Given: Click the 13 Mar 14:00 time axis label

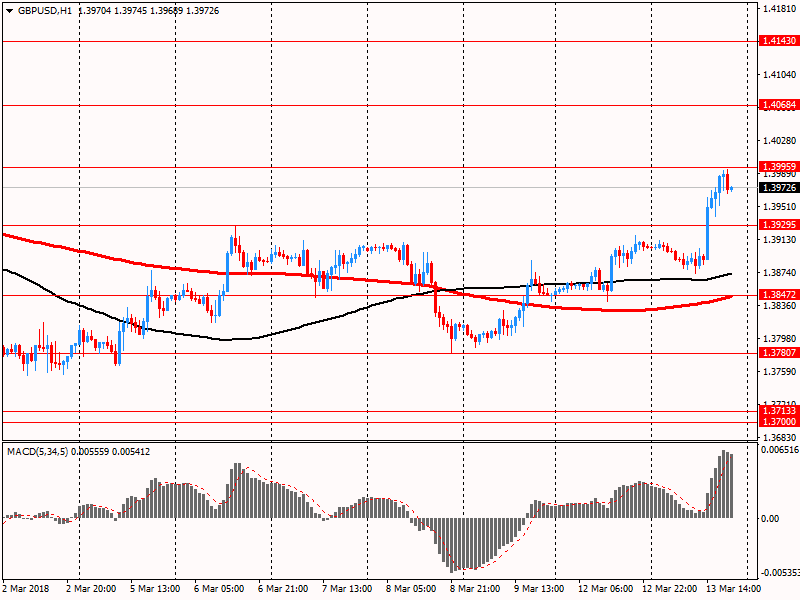Looking at the screenshot, I should click(x=733, y=589).
